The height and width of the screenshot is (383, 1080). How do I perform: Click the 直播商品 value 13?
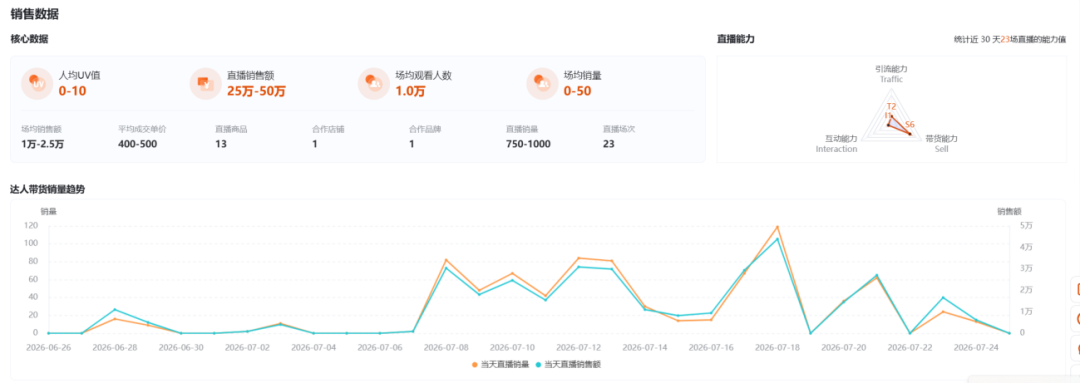tap(220, 144)
